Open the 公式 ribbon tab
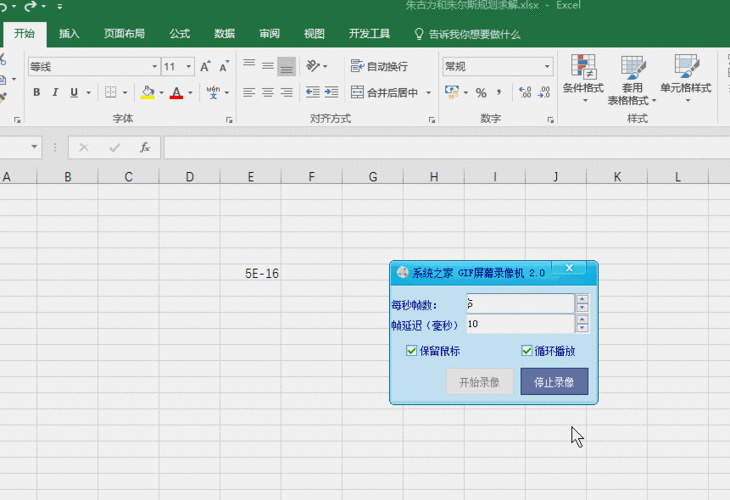Viewport: 730px width, 500px height. tap(180, 34)
